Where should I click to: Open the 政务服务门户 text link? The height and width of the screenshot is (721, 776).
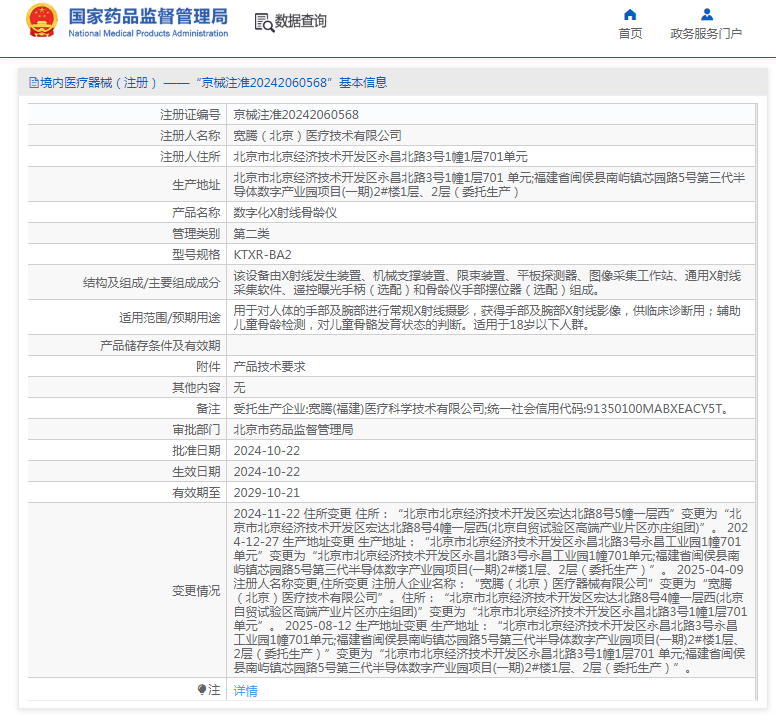pyautogui.click(x=706, y=34)
